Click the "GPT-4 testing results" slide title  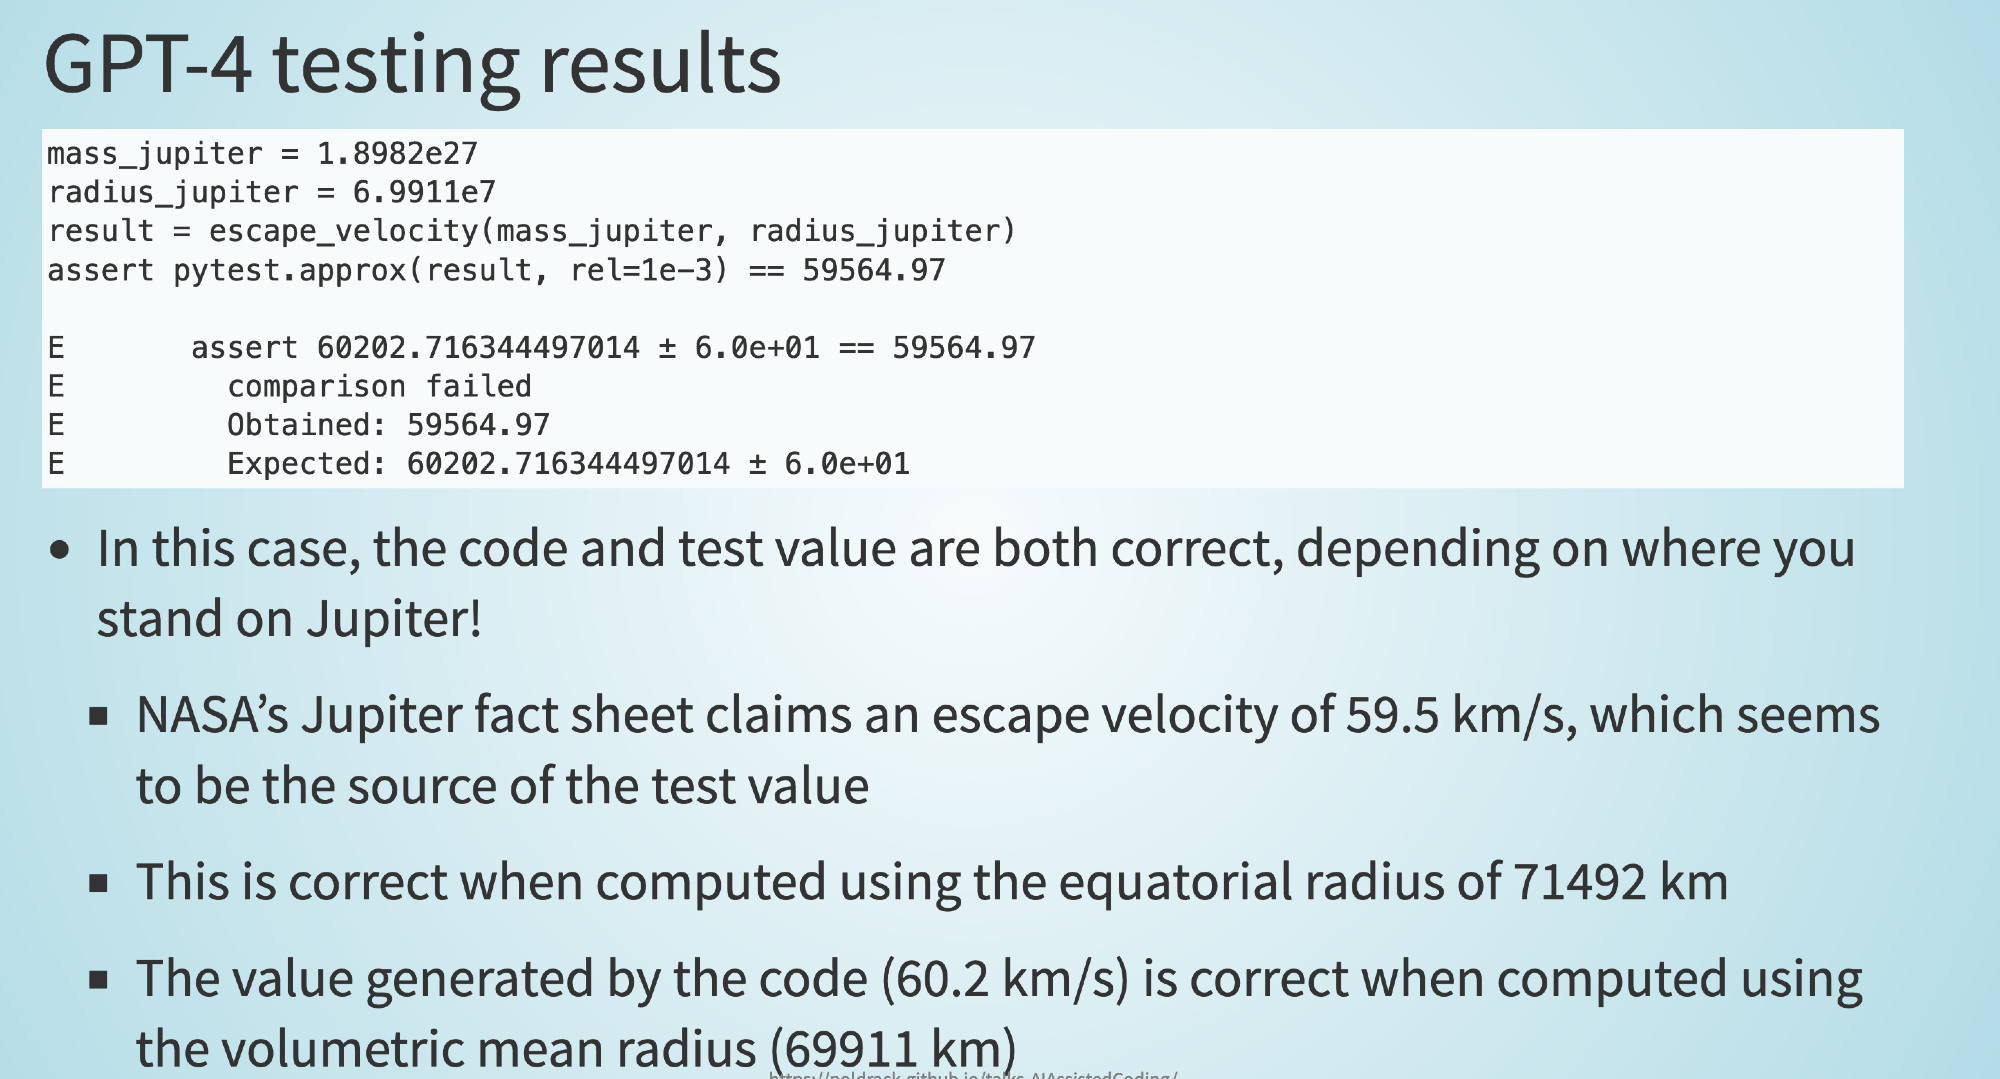pos(412,64)
